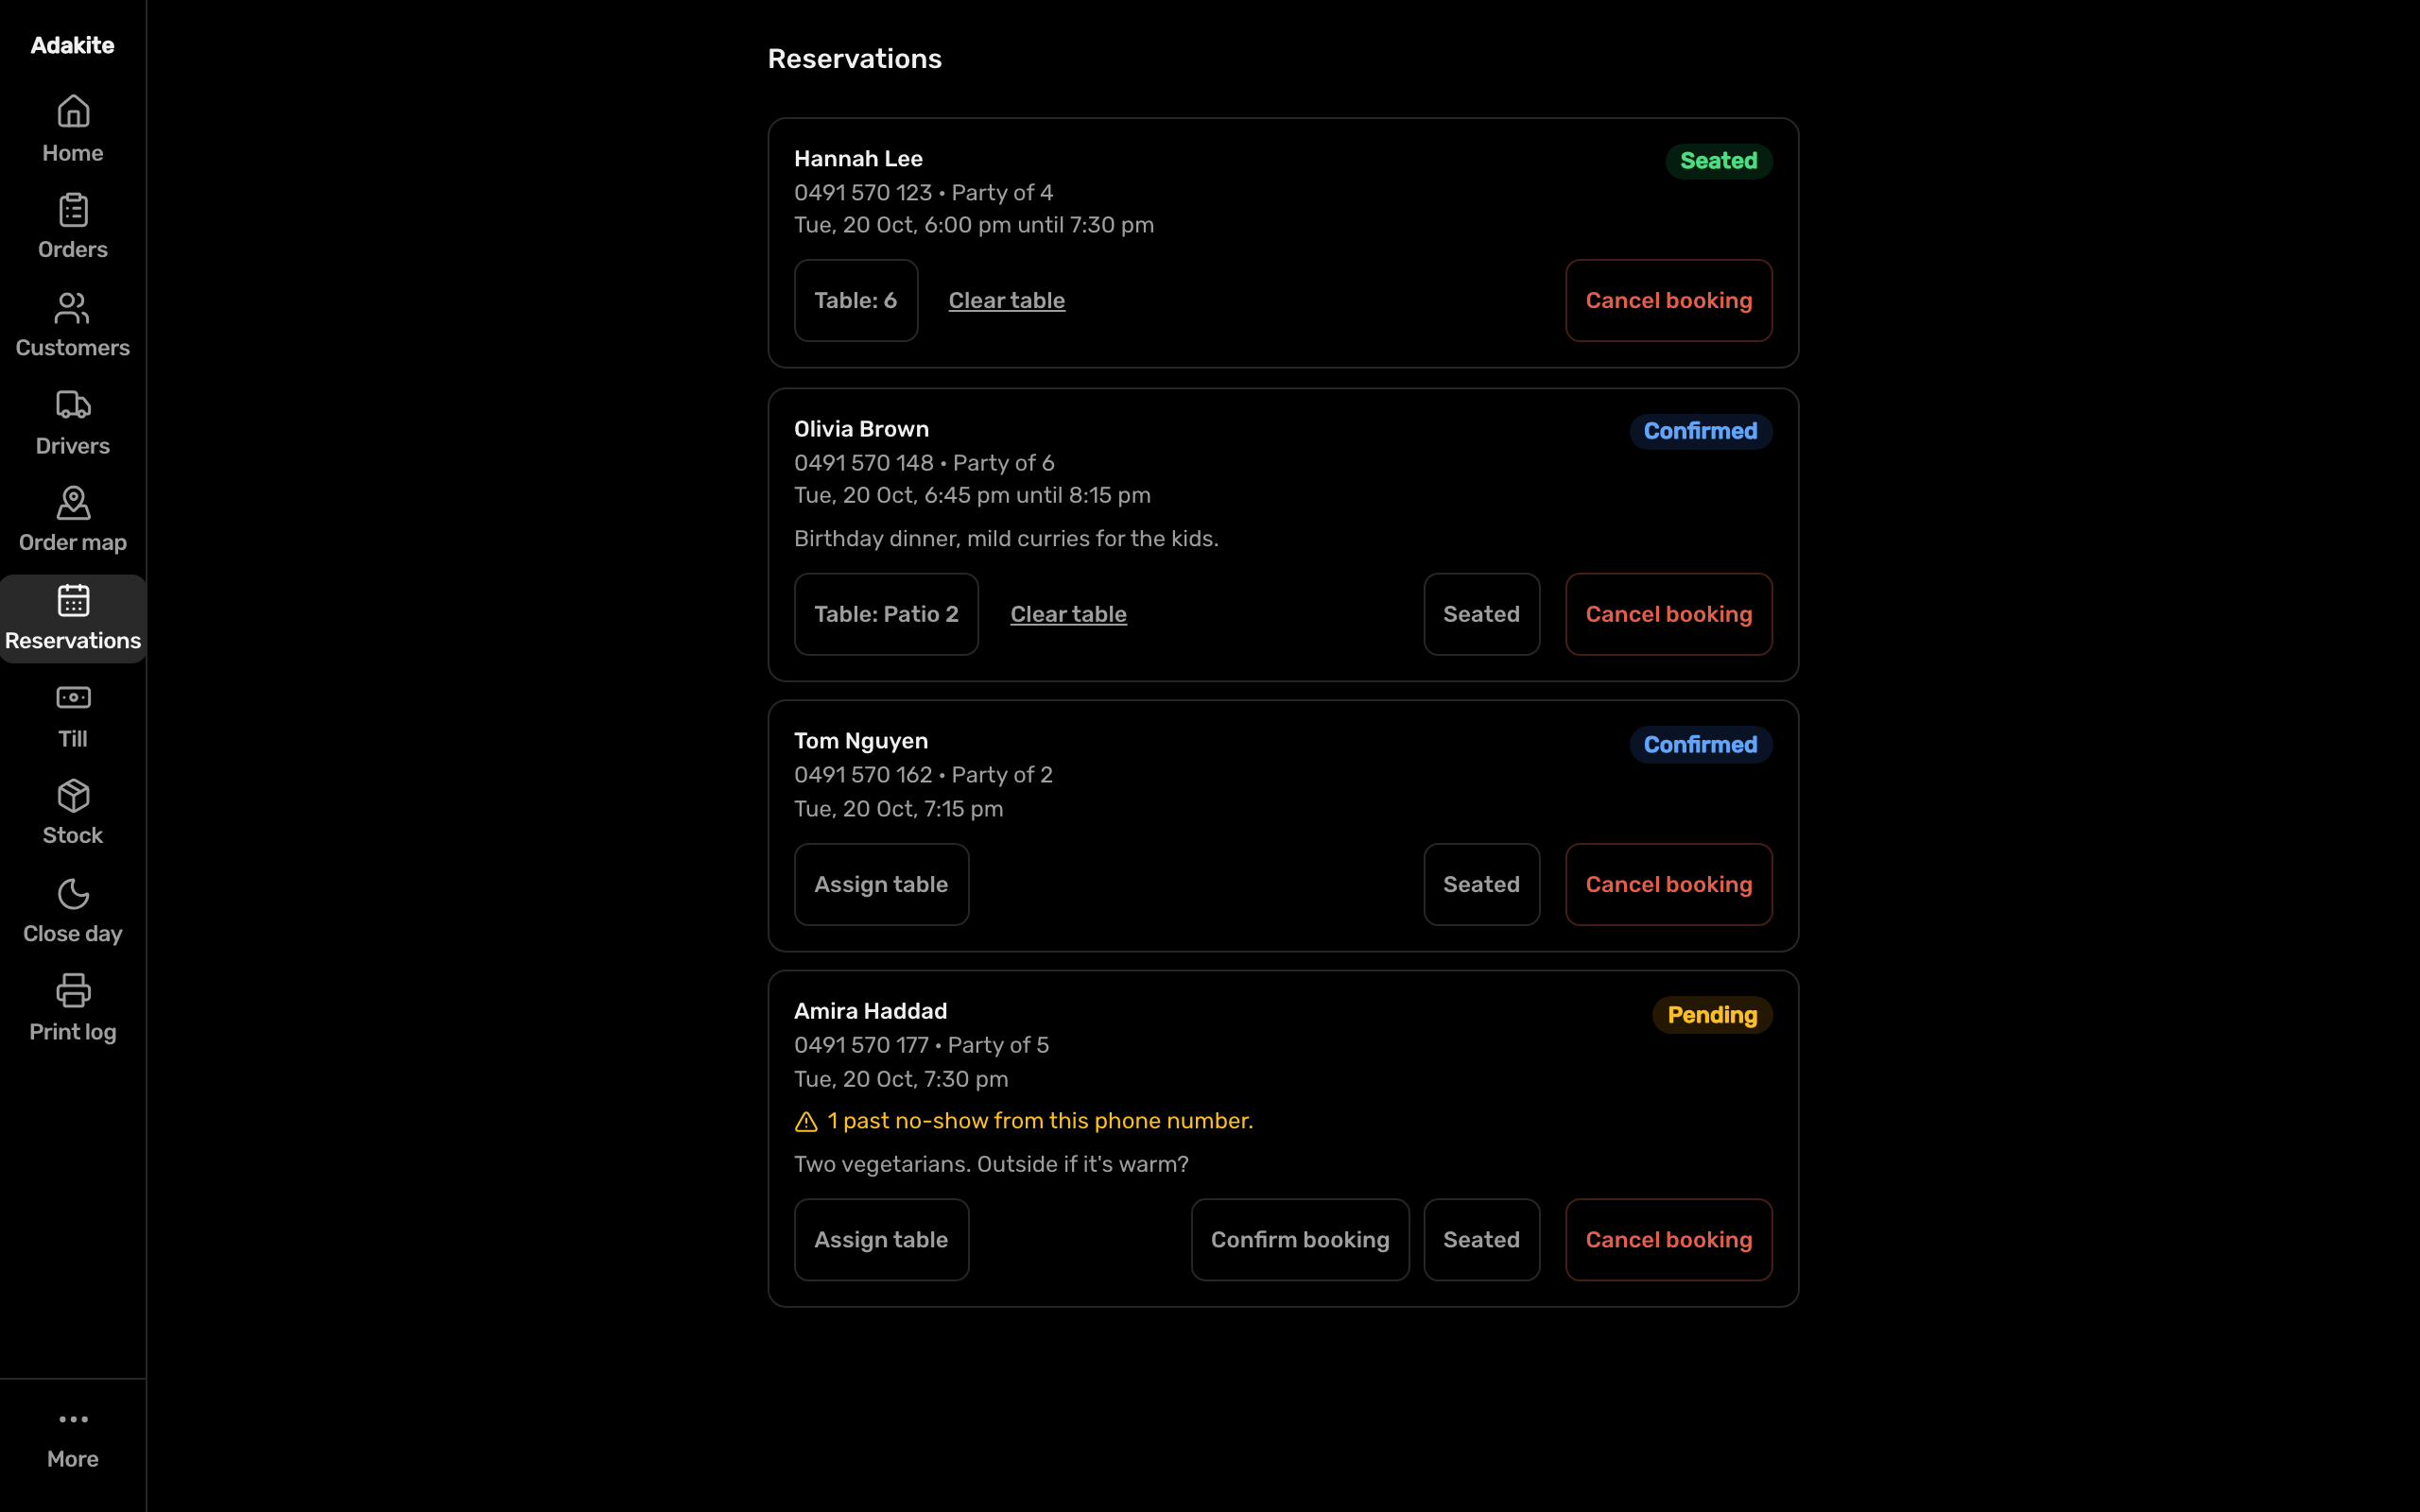The height and width of the screenshot is (1512, 2420).
Task: Clear Olivia Brown's Patio 2 table
Action: click(1068, 614)
